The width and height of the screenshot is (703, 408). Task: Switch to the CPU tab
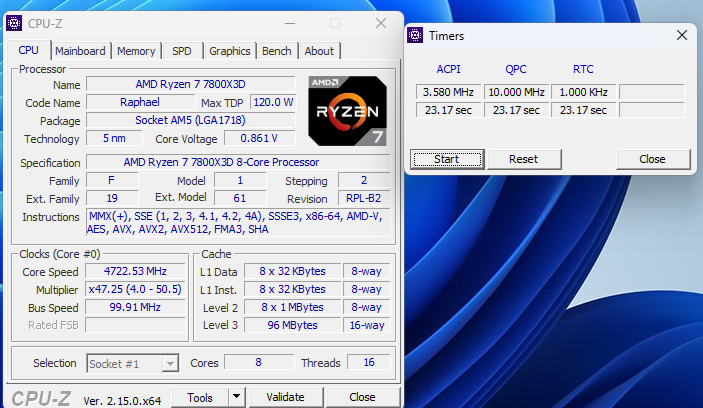(x=28, y=50)
